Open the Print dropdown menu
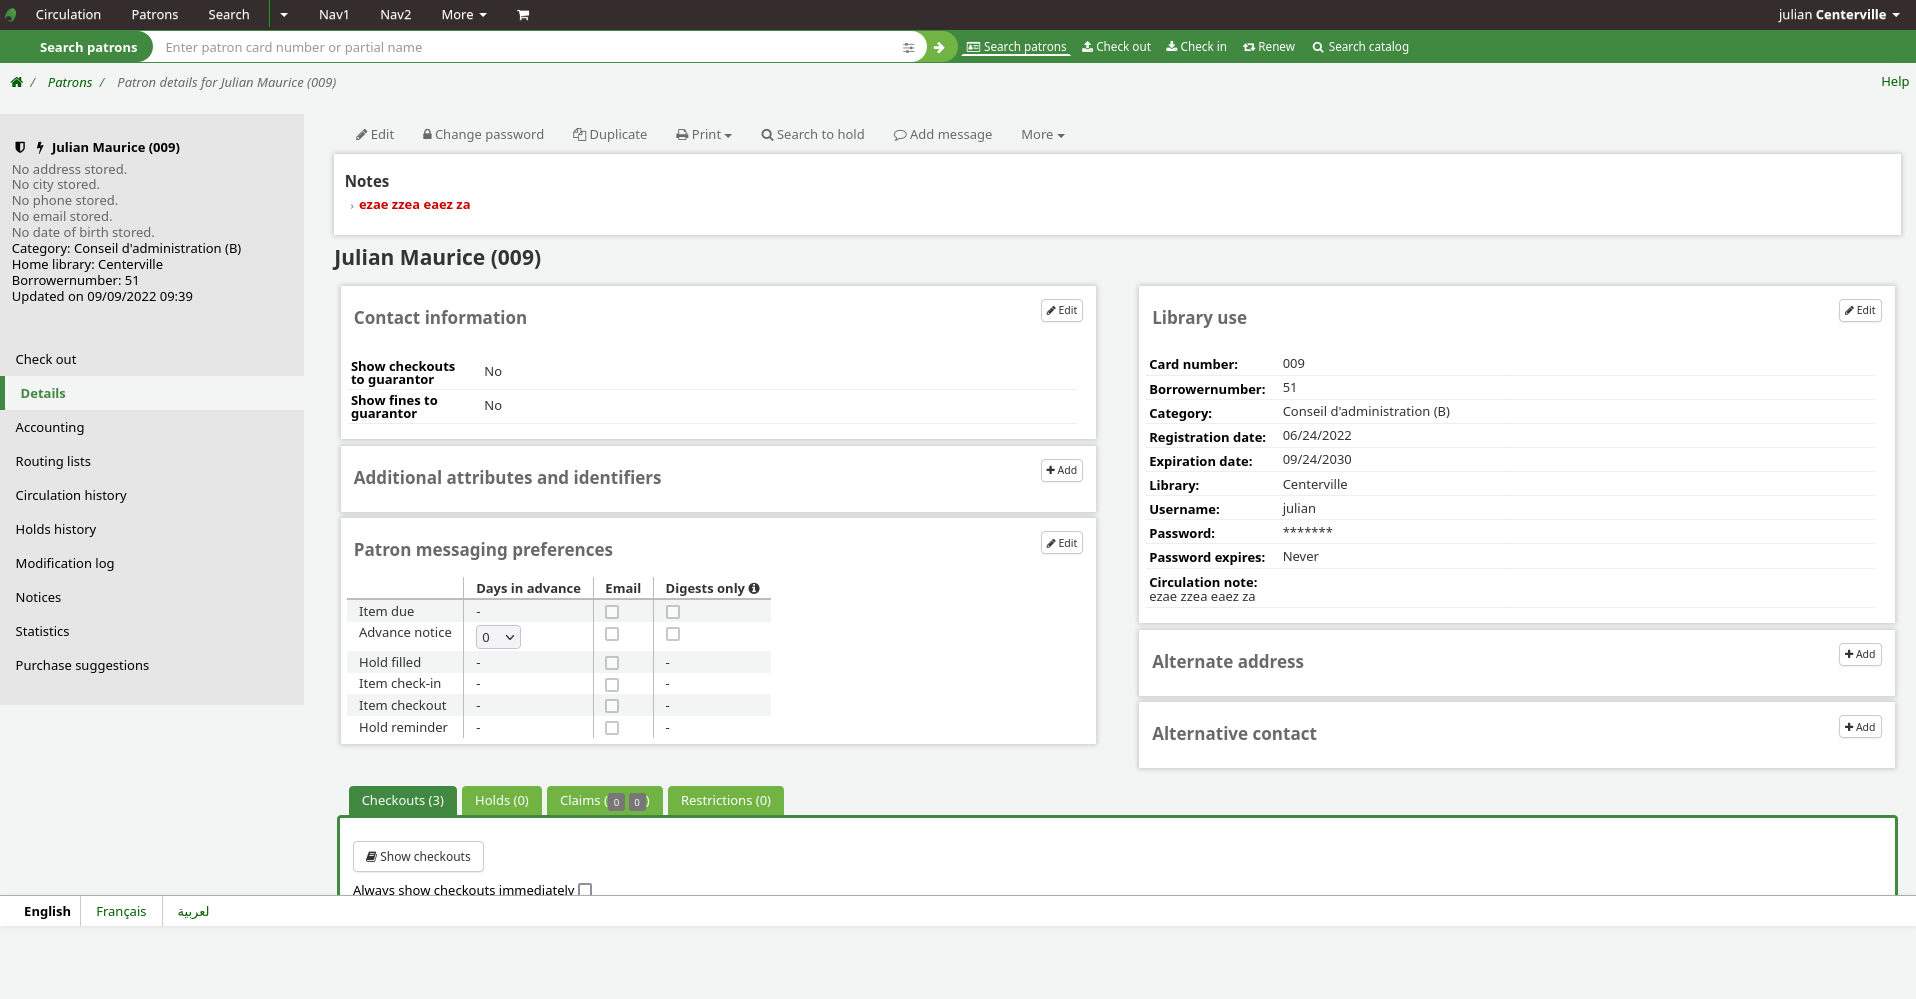Image resolution: width=1916 pixels, height=999 pixels. [704, 134]
